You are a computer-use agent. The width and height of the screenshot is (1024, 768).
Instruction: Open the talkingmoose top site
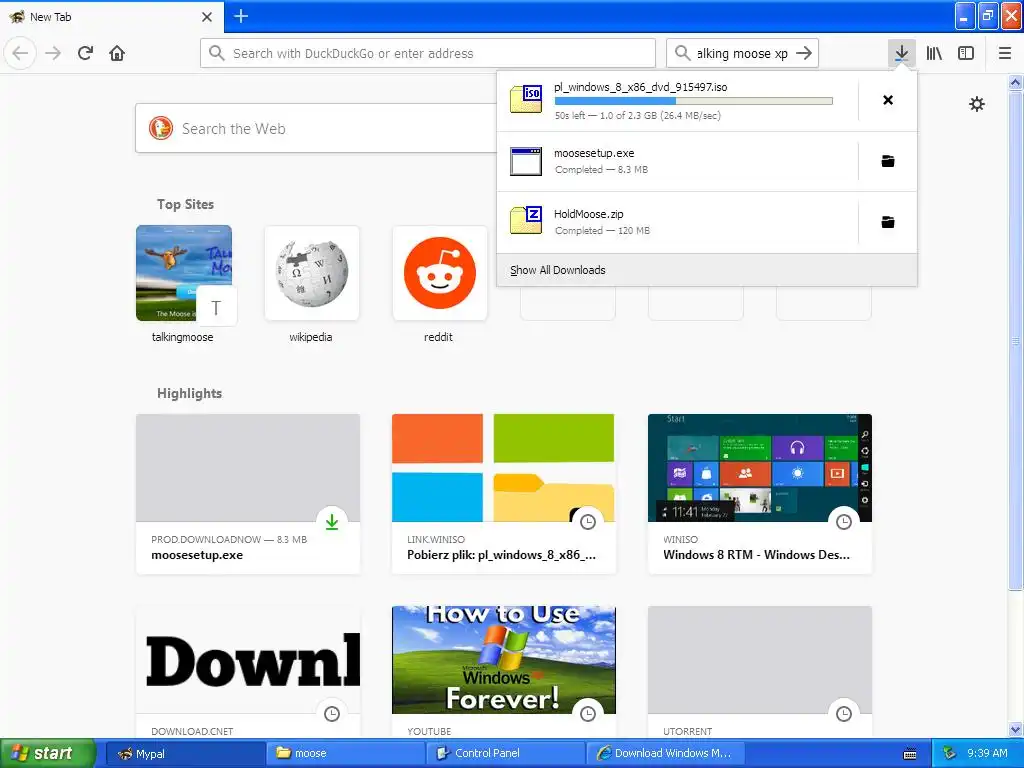tap(184, 273)
